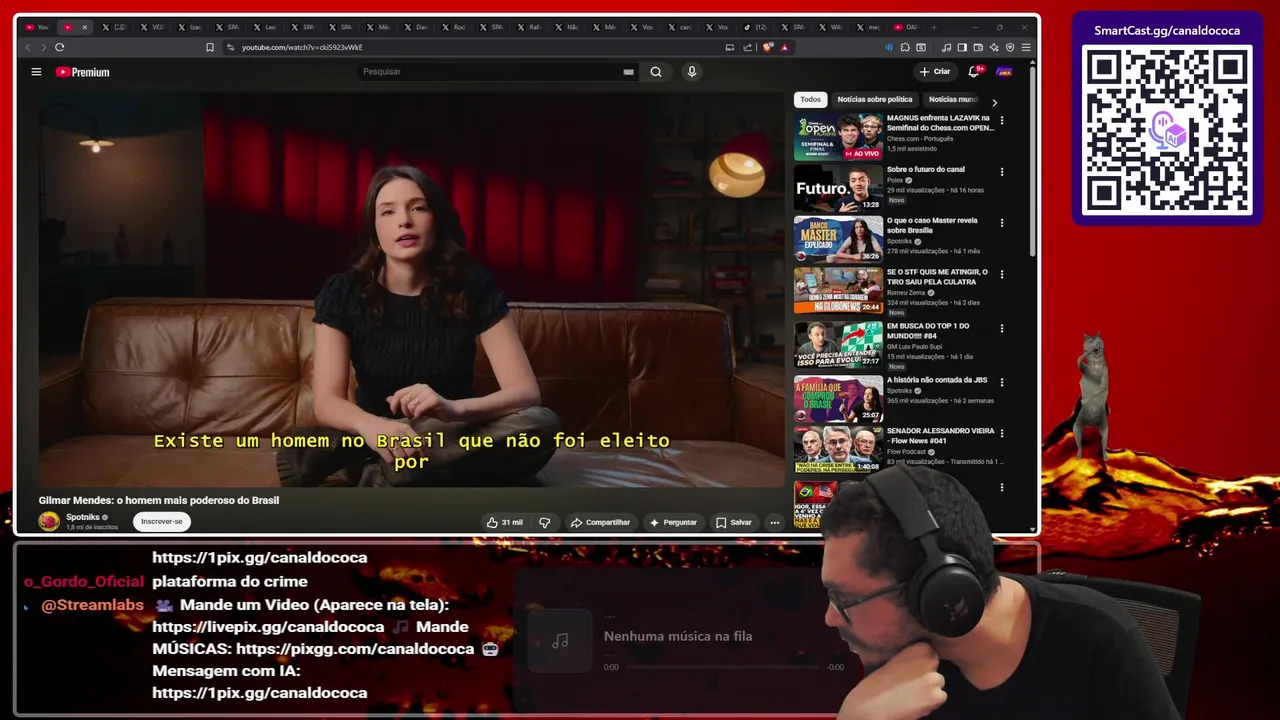The width and height of the screenshot is (1280, 720).
Task: Save the video with Salvar
Action: coord(733,522)
